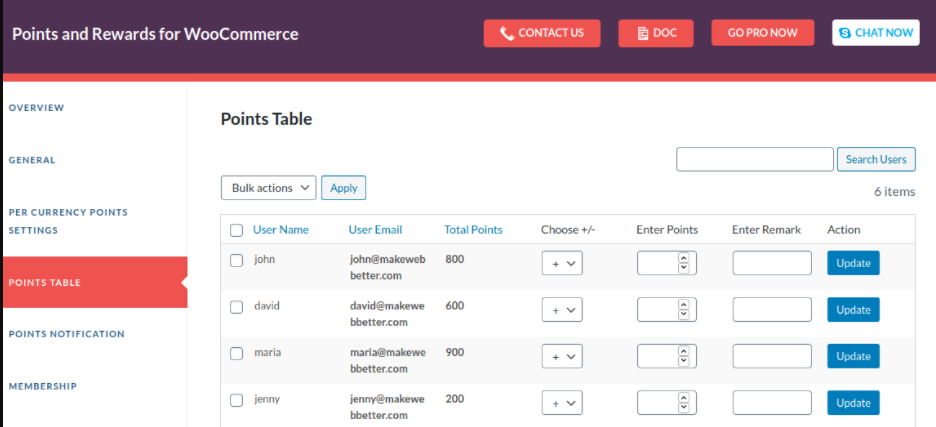This screenshot has height=427, width=936.
Task: Select the checkbox next to maria
Action: pyautogui.click(x=237, y=353)
